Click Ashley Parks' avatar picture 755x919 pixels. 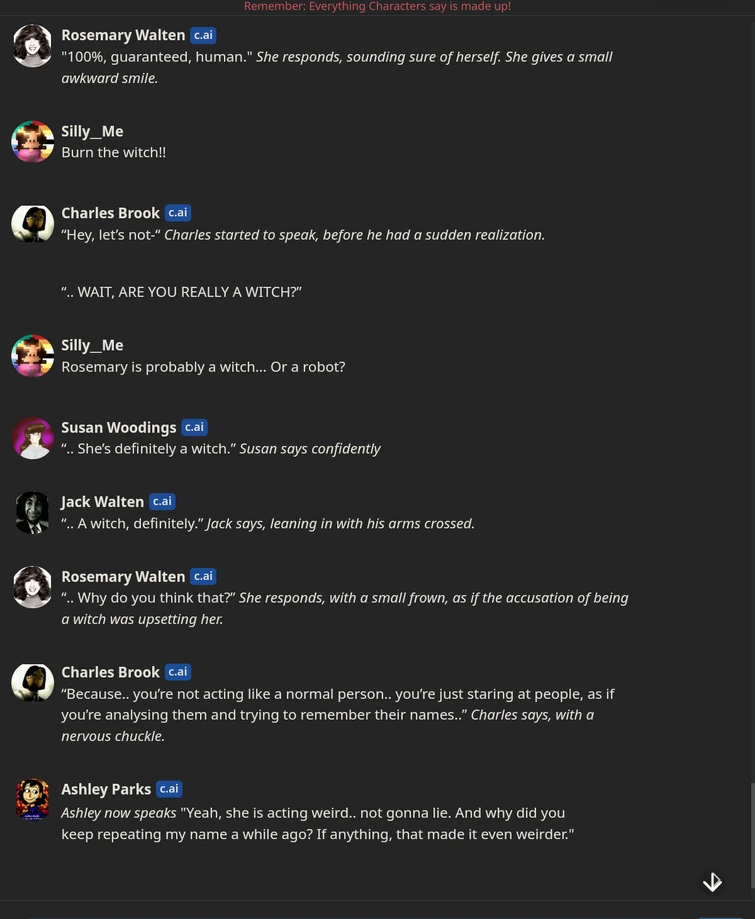[x=32, y=799]
